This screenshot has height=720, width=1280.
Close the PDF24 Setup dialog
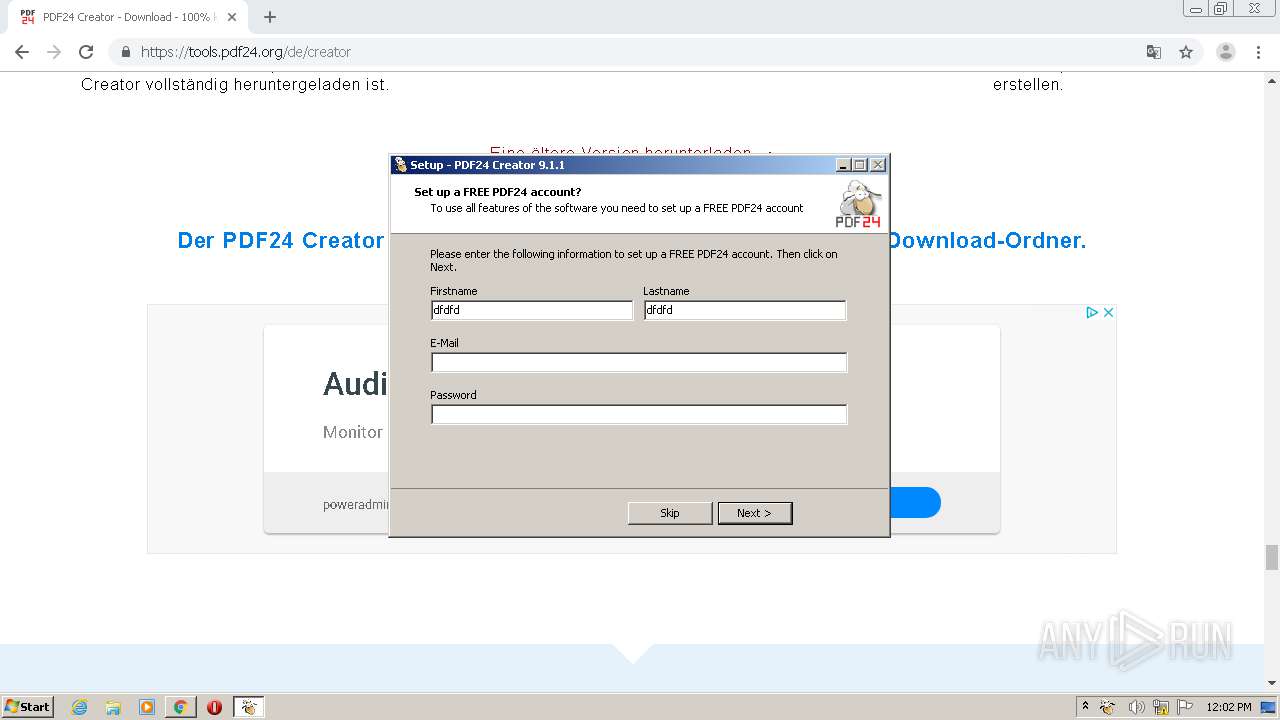click(x=878, y=165)
